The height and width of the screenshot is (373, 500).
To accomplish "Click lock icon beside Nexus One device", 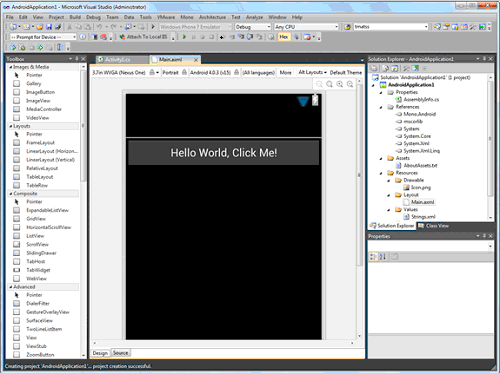I will point(152,72).
